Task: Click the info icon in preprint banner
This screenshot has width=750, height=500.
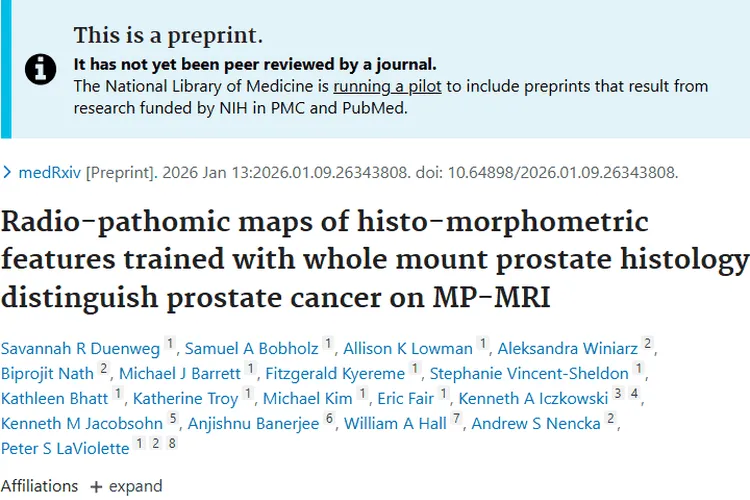Action: [41, 68]
